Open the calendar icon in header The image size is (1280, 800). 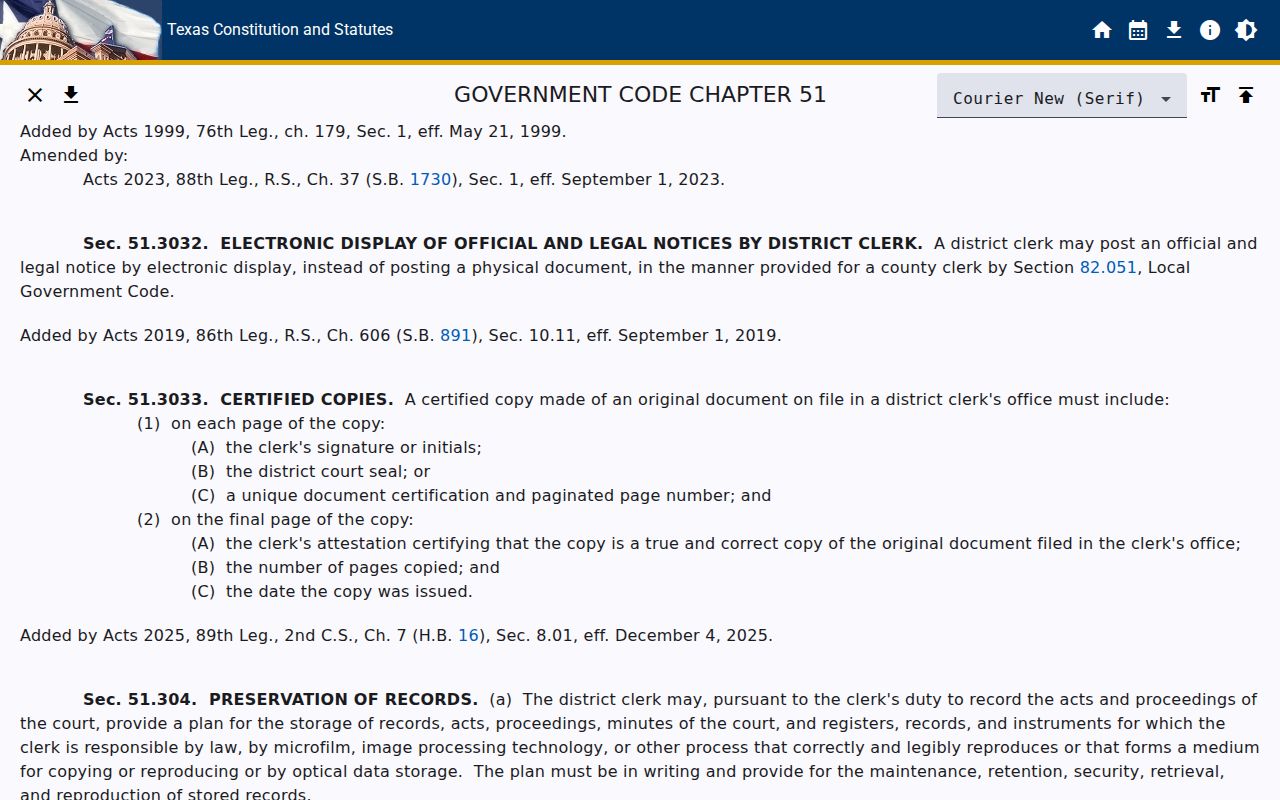click(x=1138, y=30)
